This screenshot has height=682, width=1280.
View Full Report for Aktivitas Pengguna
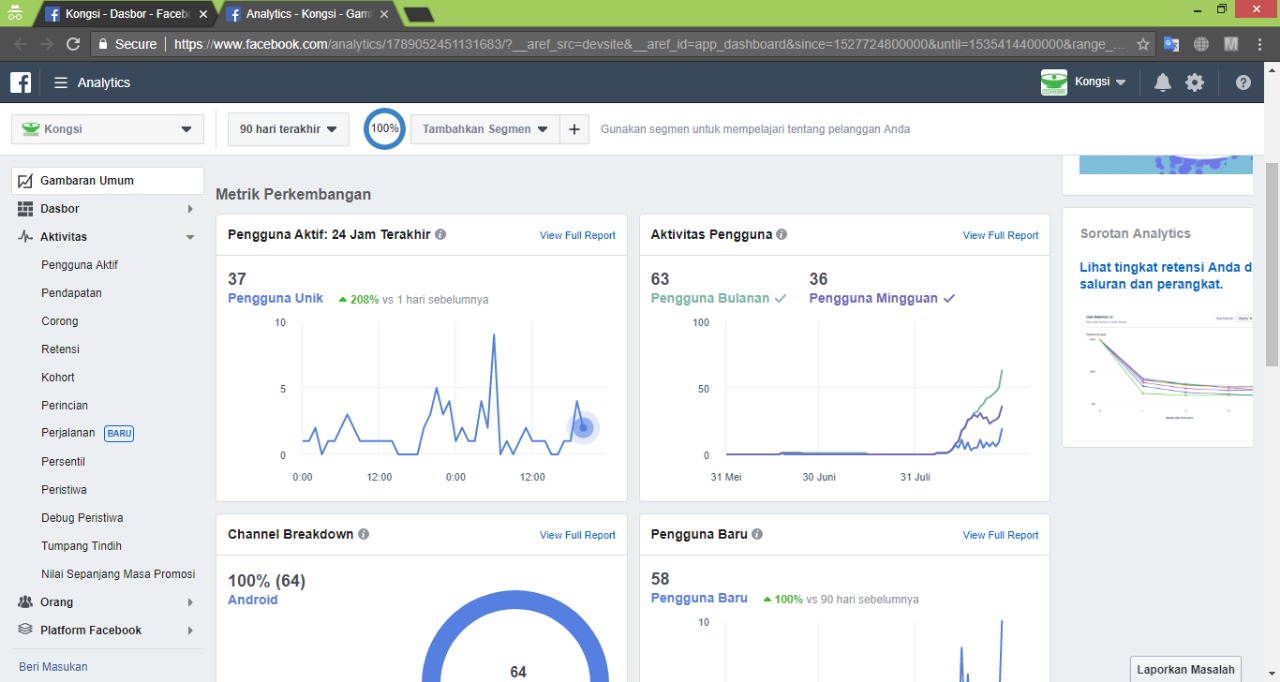click(1001, 235)
